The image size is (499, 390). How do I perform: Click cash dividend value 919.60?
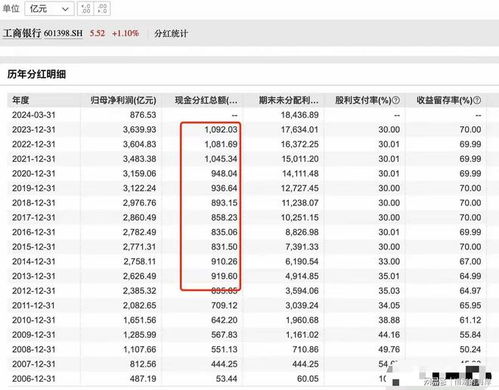click(224, 276)
